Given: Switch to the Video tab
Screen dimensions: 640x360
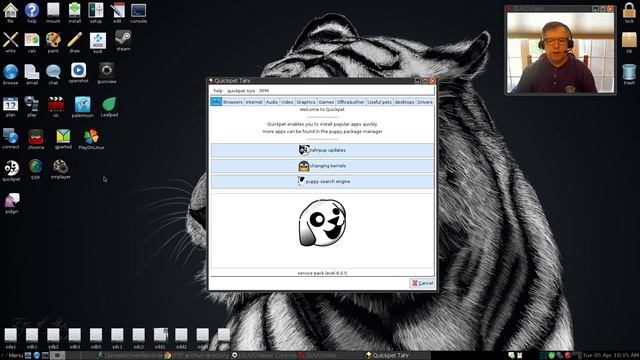Looking at the screenshot, I should 287,102.
